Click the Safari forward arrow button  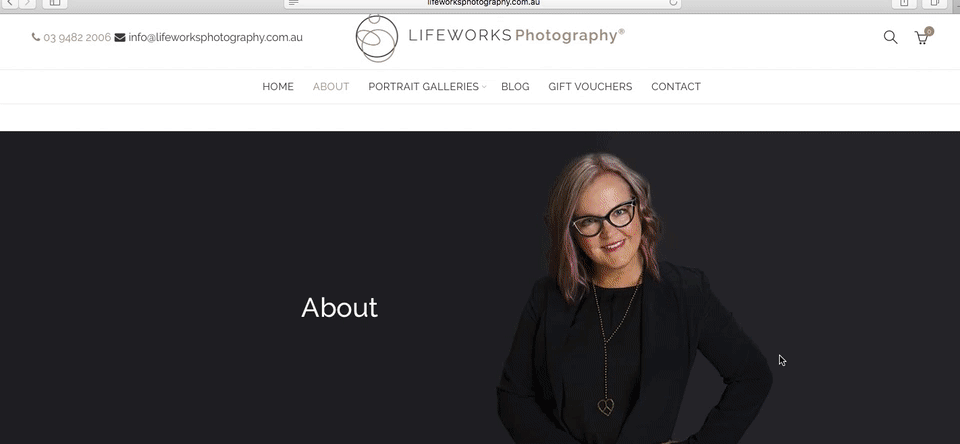click(x=28, y=3)
